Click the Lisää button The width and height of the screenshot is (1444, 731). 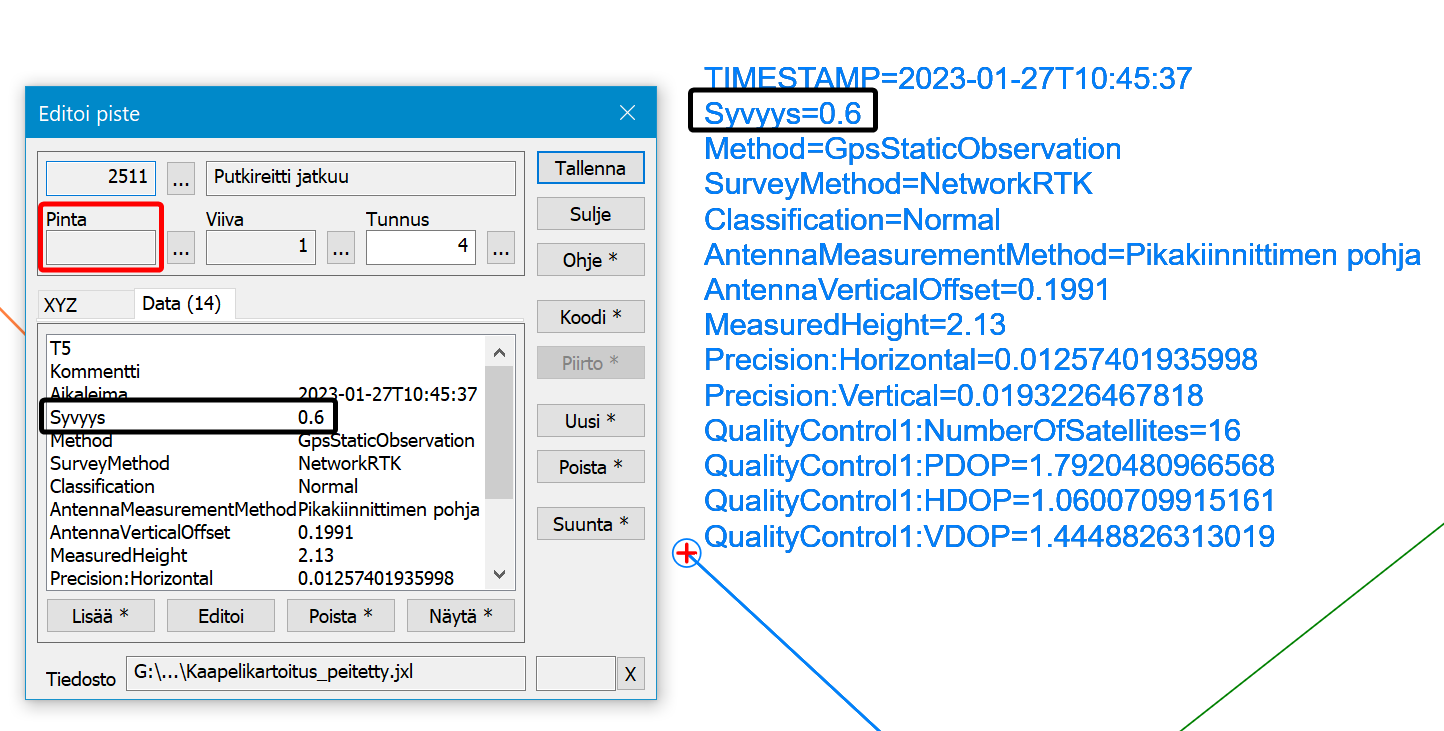coord(100,616)
